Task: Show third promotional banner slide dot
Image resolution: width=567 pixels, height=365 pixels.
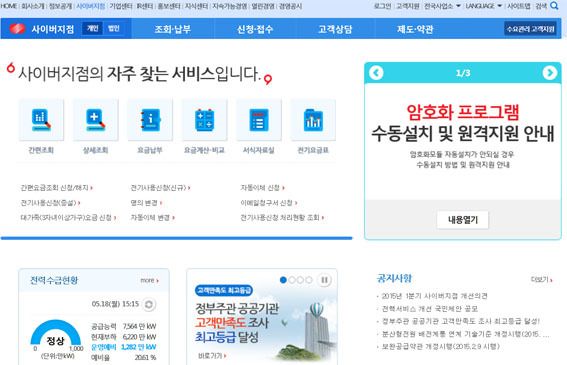Action: pyautogui.click(x=300, y=280)
